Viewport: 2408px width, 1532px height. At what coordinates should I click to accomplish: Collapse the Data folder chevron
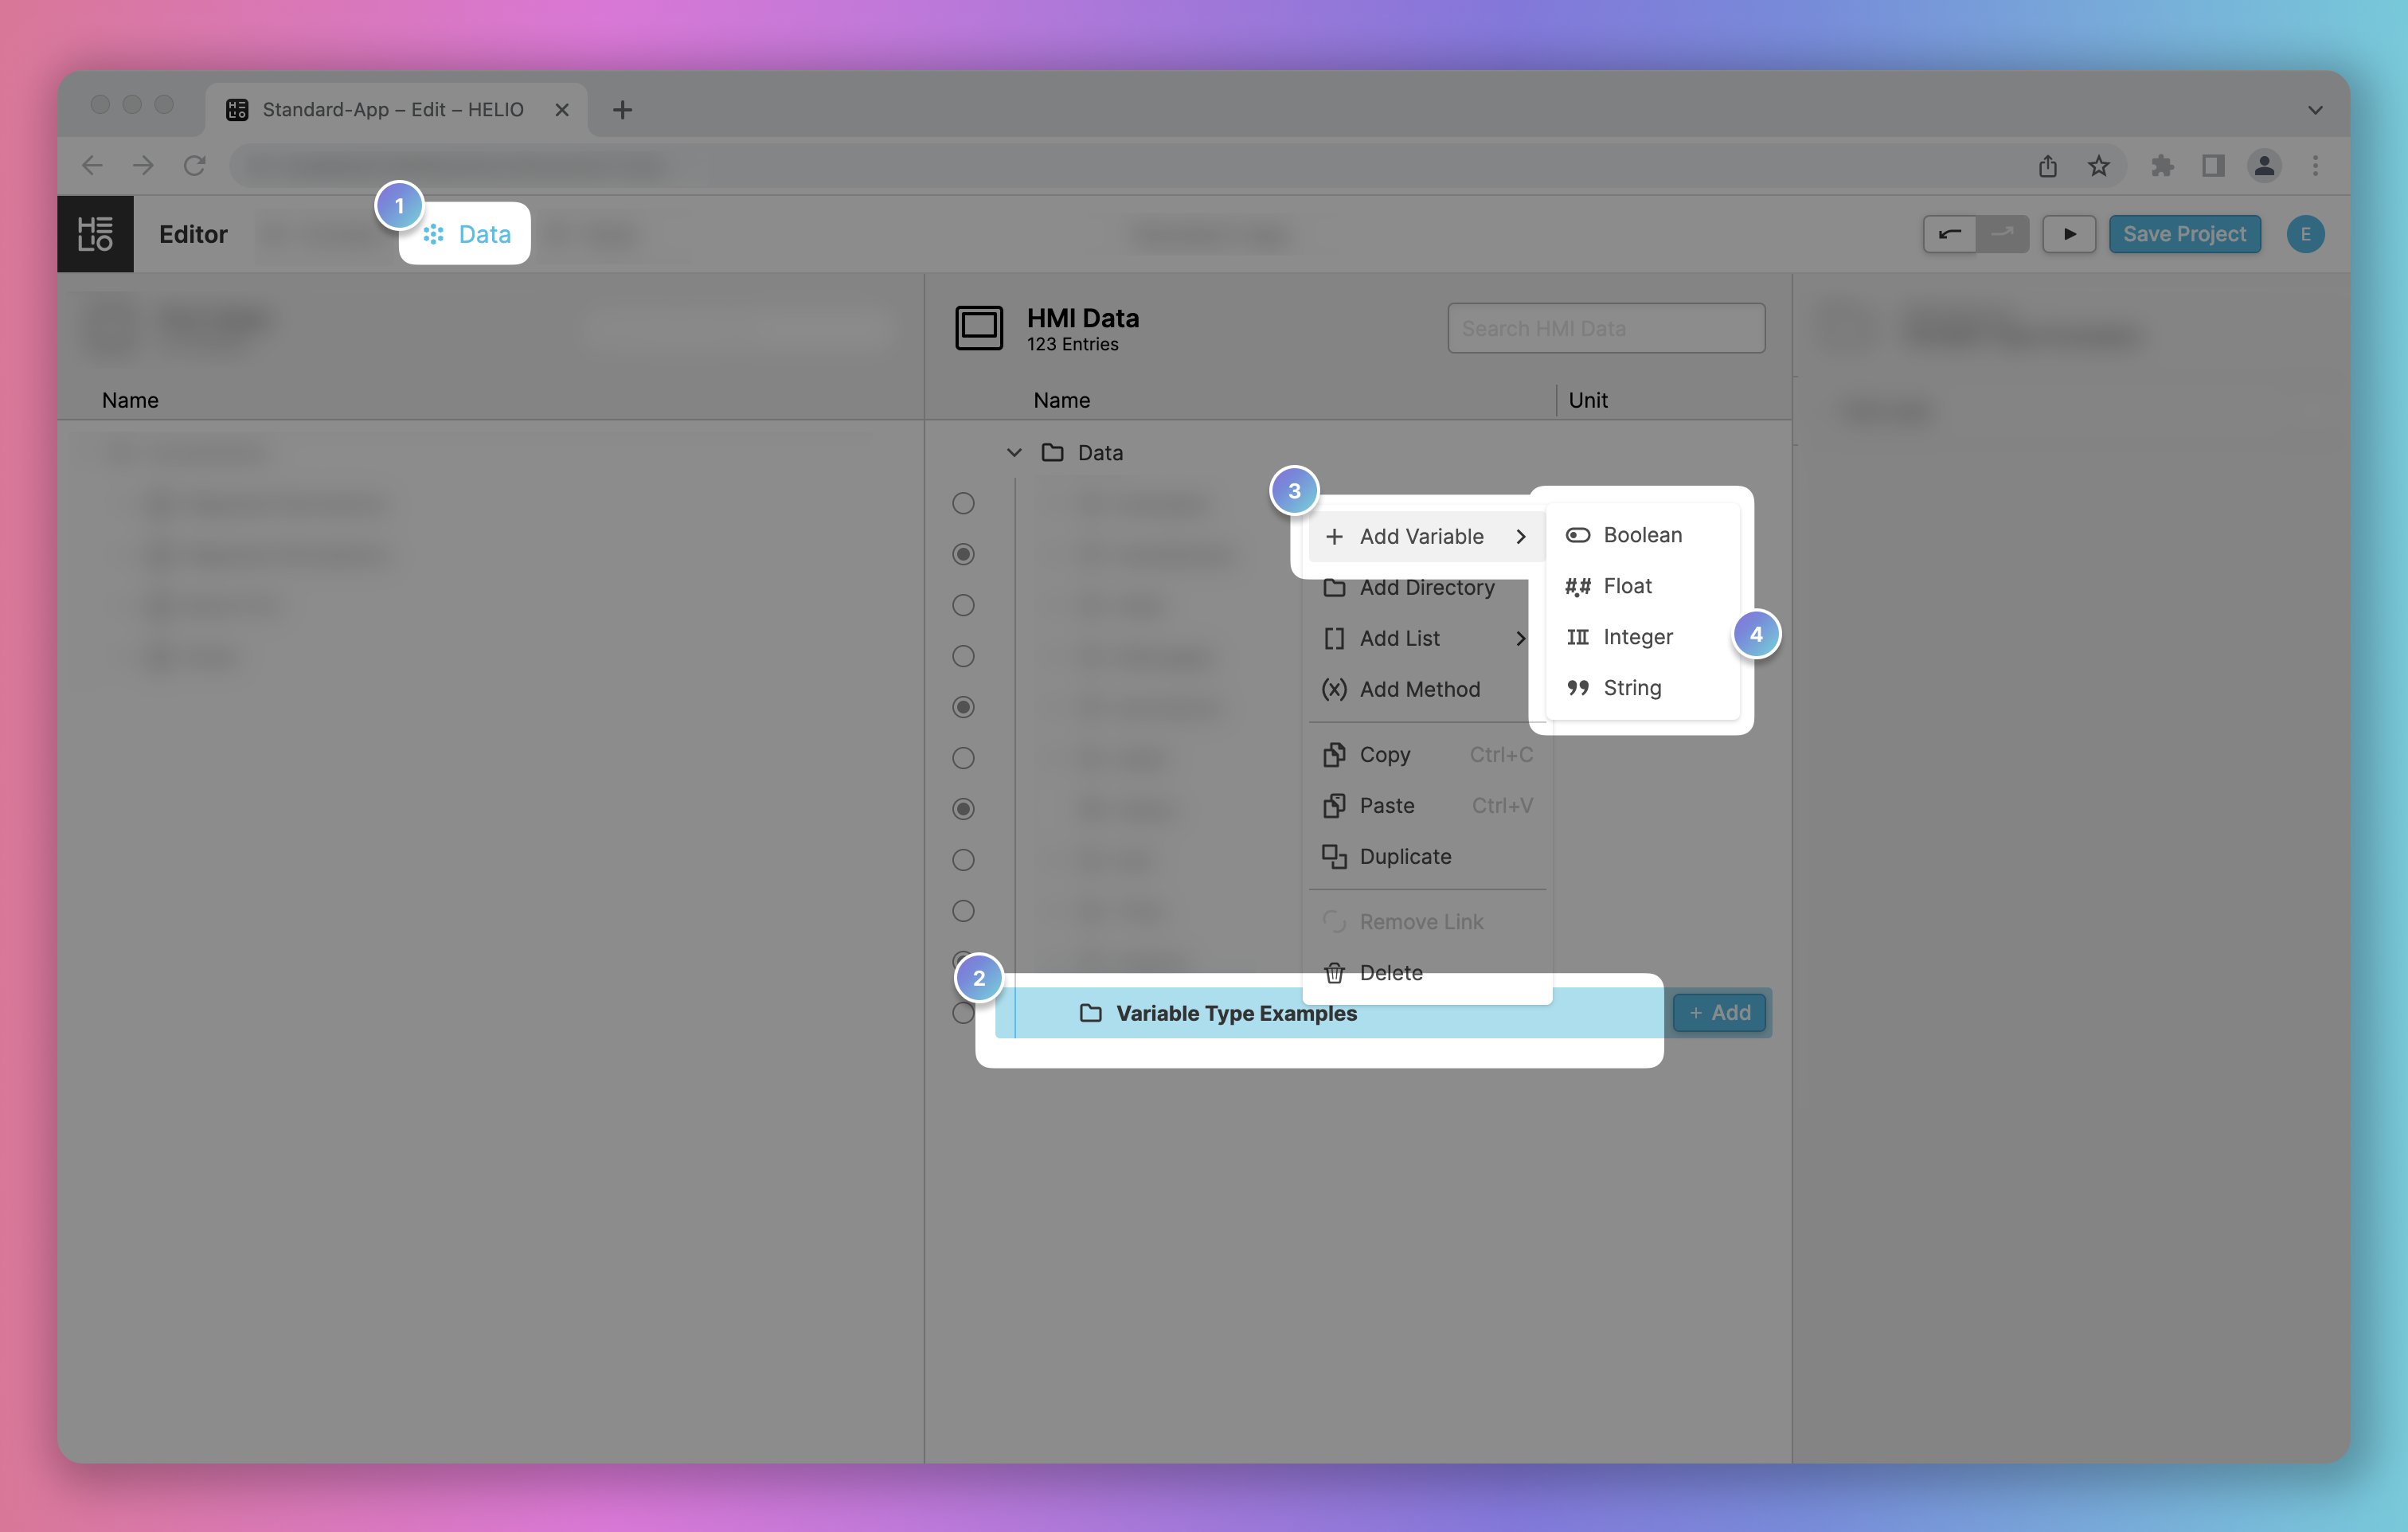click(1014, 453)
